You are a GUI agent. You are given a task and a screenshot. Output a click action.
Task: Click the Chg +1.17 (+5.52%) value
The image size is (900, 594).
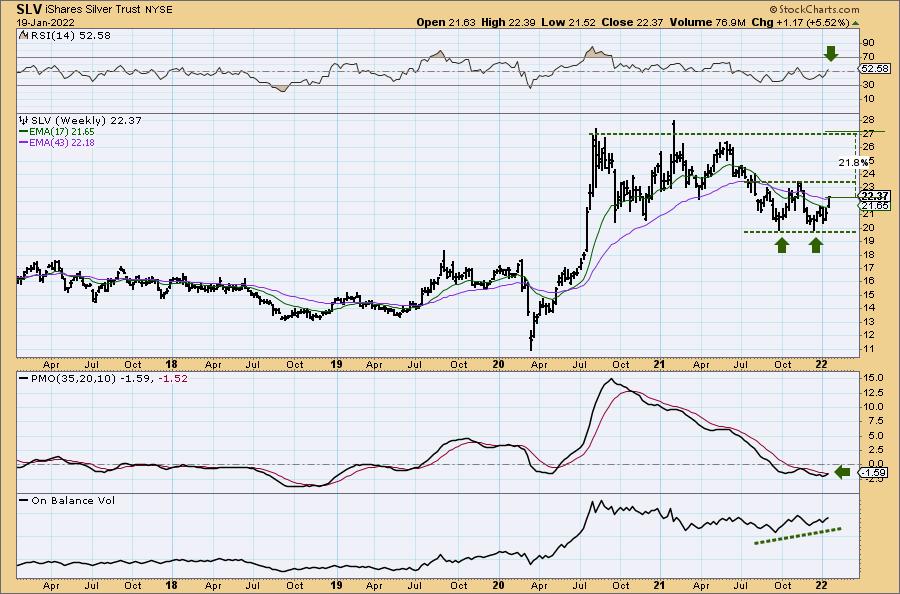pyautogui.click(x=800, y=22)
